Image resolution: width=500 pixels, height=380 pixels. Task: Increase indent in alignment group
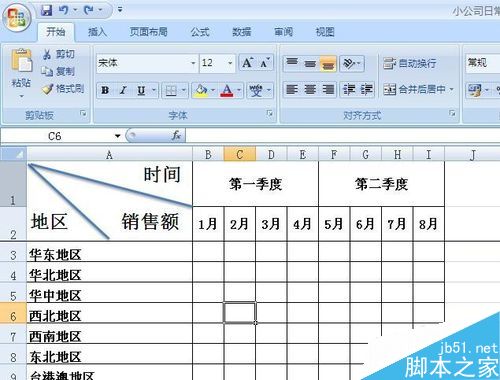point(366,89)
